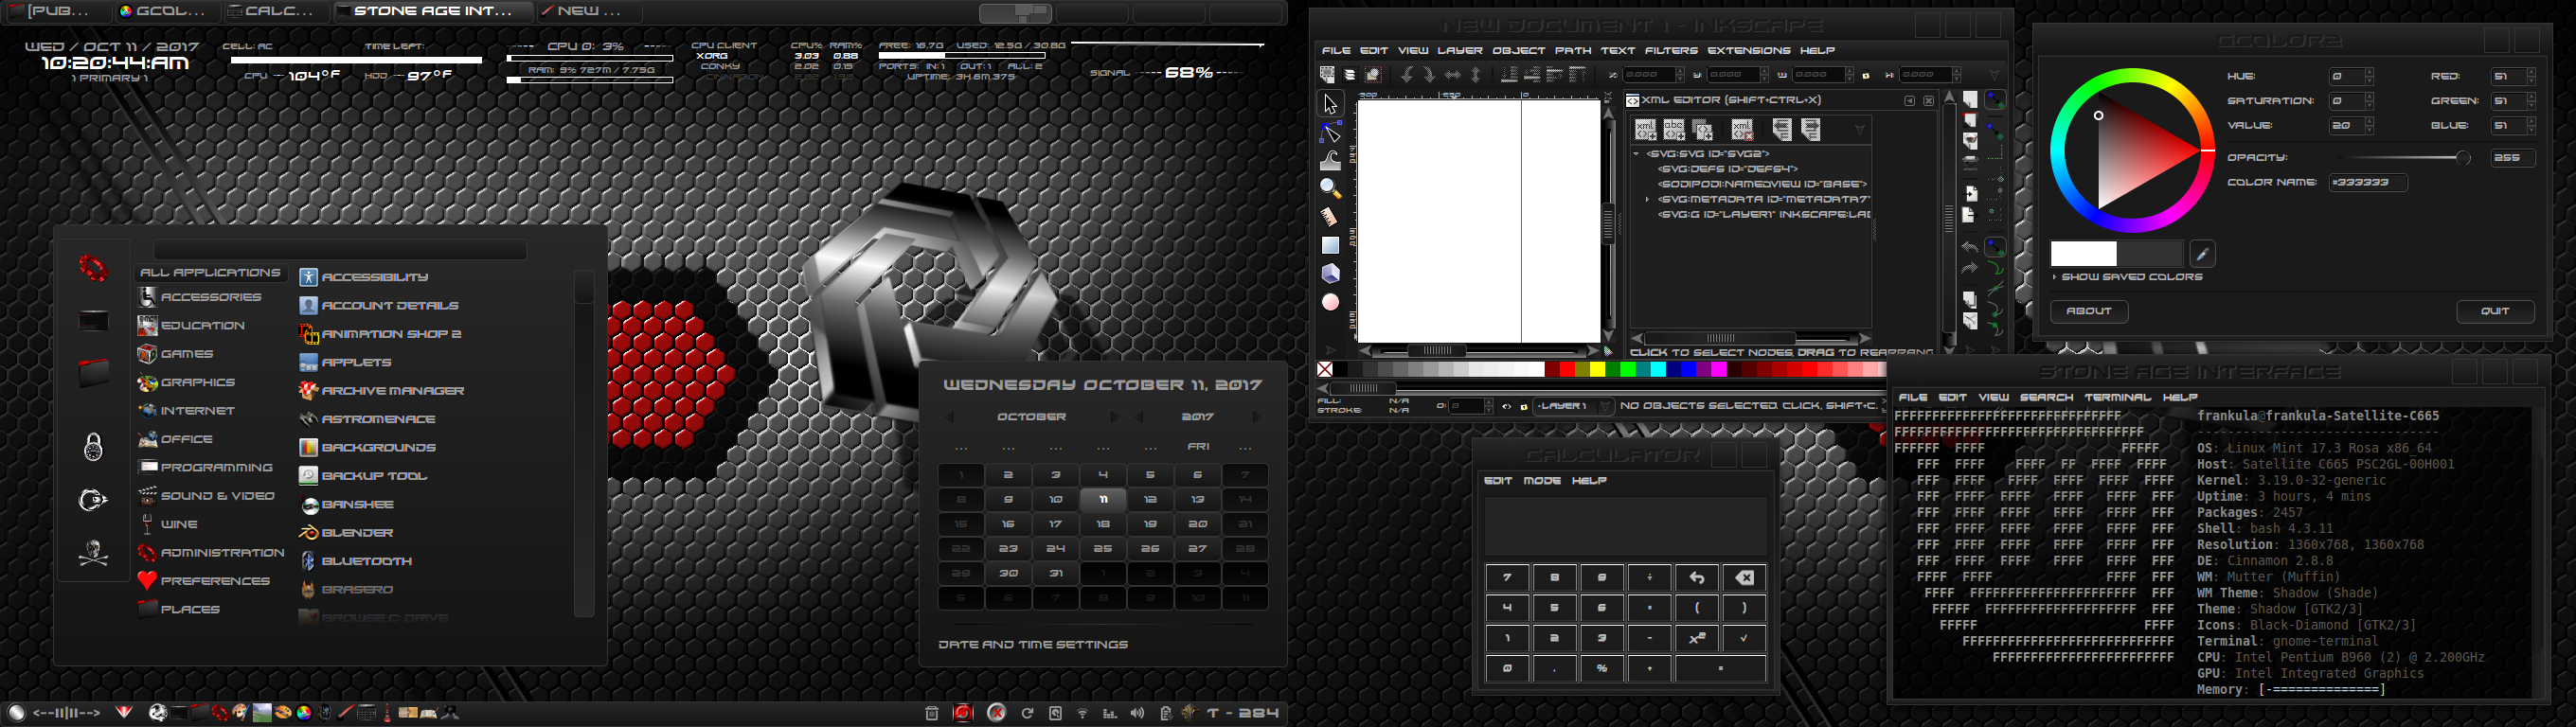Click the Wi-Fi network icon in system tray
The width and height of the screenshot is (2576, 727).
[x=1083, y=713]
